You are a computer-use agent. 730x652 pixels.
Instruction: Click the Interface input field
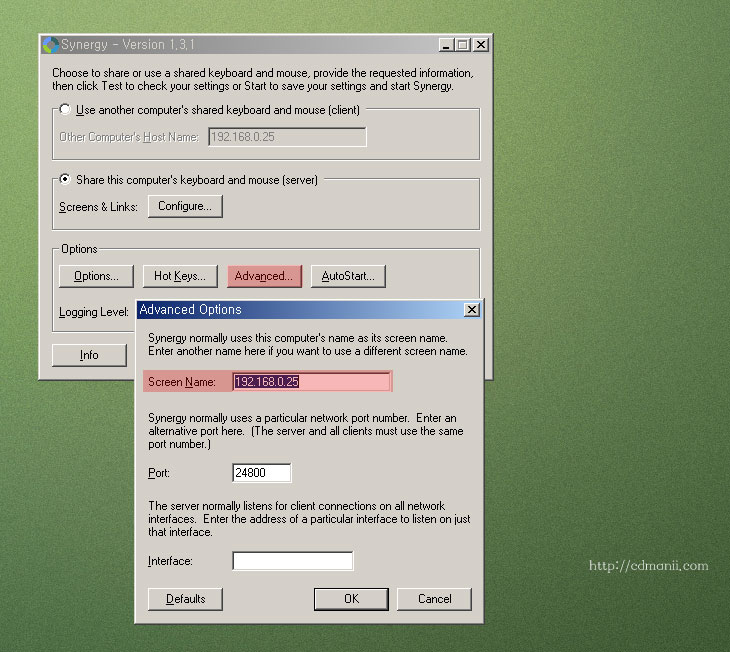(x=292, y=561)
